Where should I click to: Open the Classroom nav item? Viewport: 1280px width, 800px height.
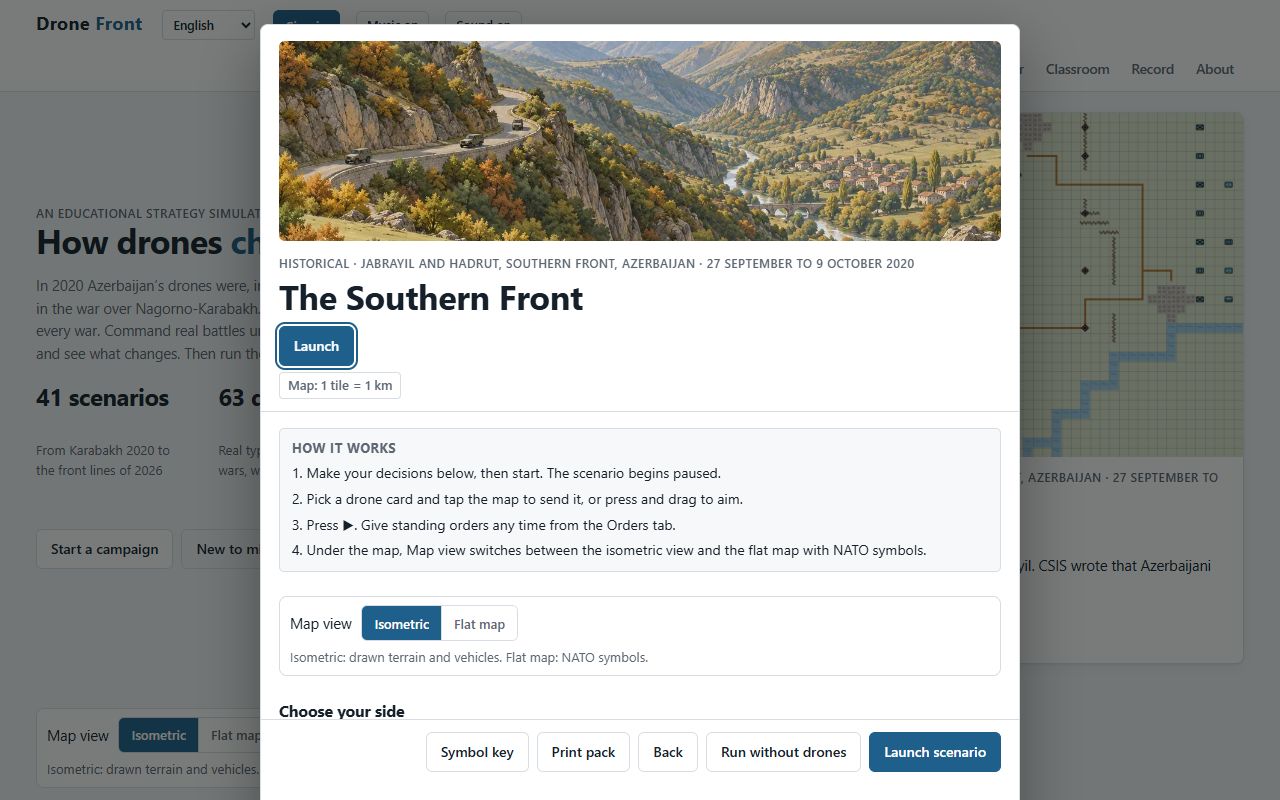tap(1077, 69)
